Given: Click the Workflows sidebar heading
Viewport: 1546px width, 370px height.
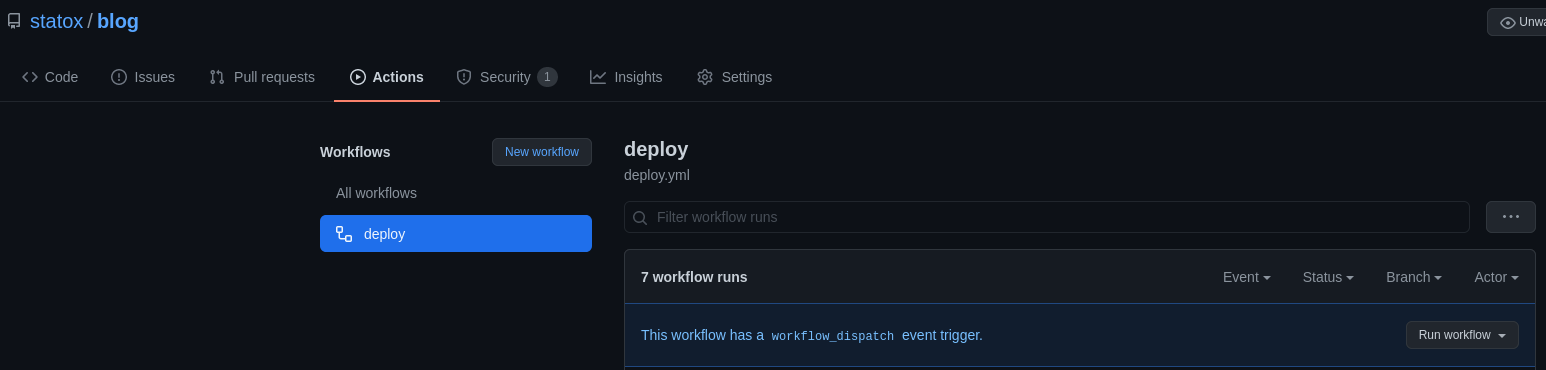Looking at the screenshot, I should coord(355,152).
